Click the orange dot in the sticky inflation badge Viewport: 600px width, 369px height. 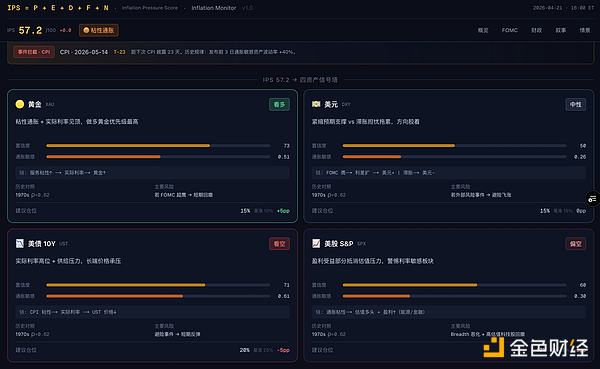tap(86, 30)
